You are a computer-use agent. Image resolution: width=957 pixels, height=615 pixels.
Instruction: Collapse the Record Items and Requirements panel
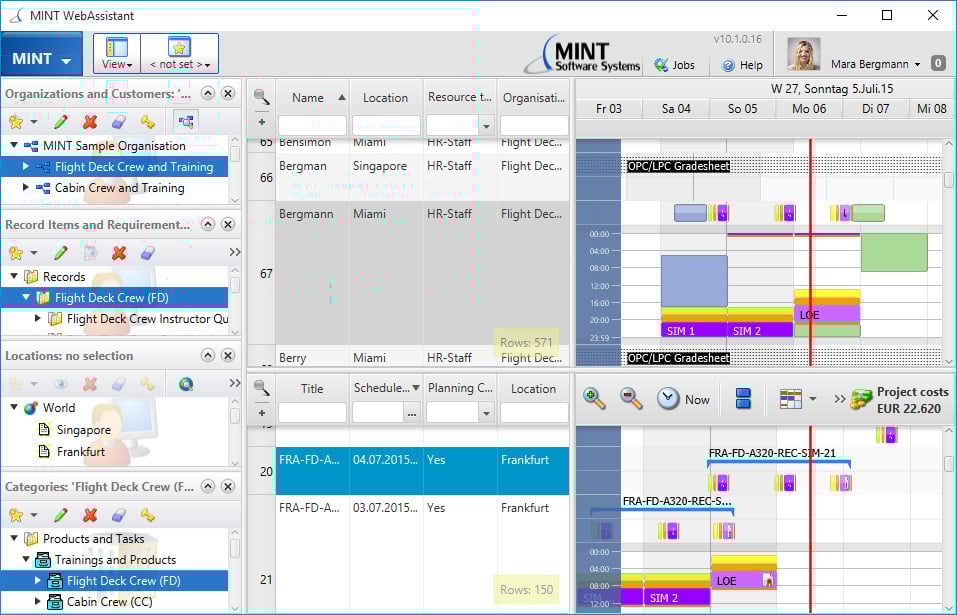[x=208, y=225]
